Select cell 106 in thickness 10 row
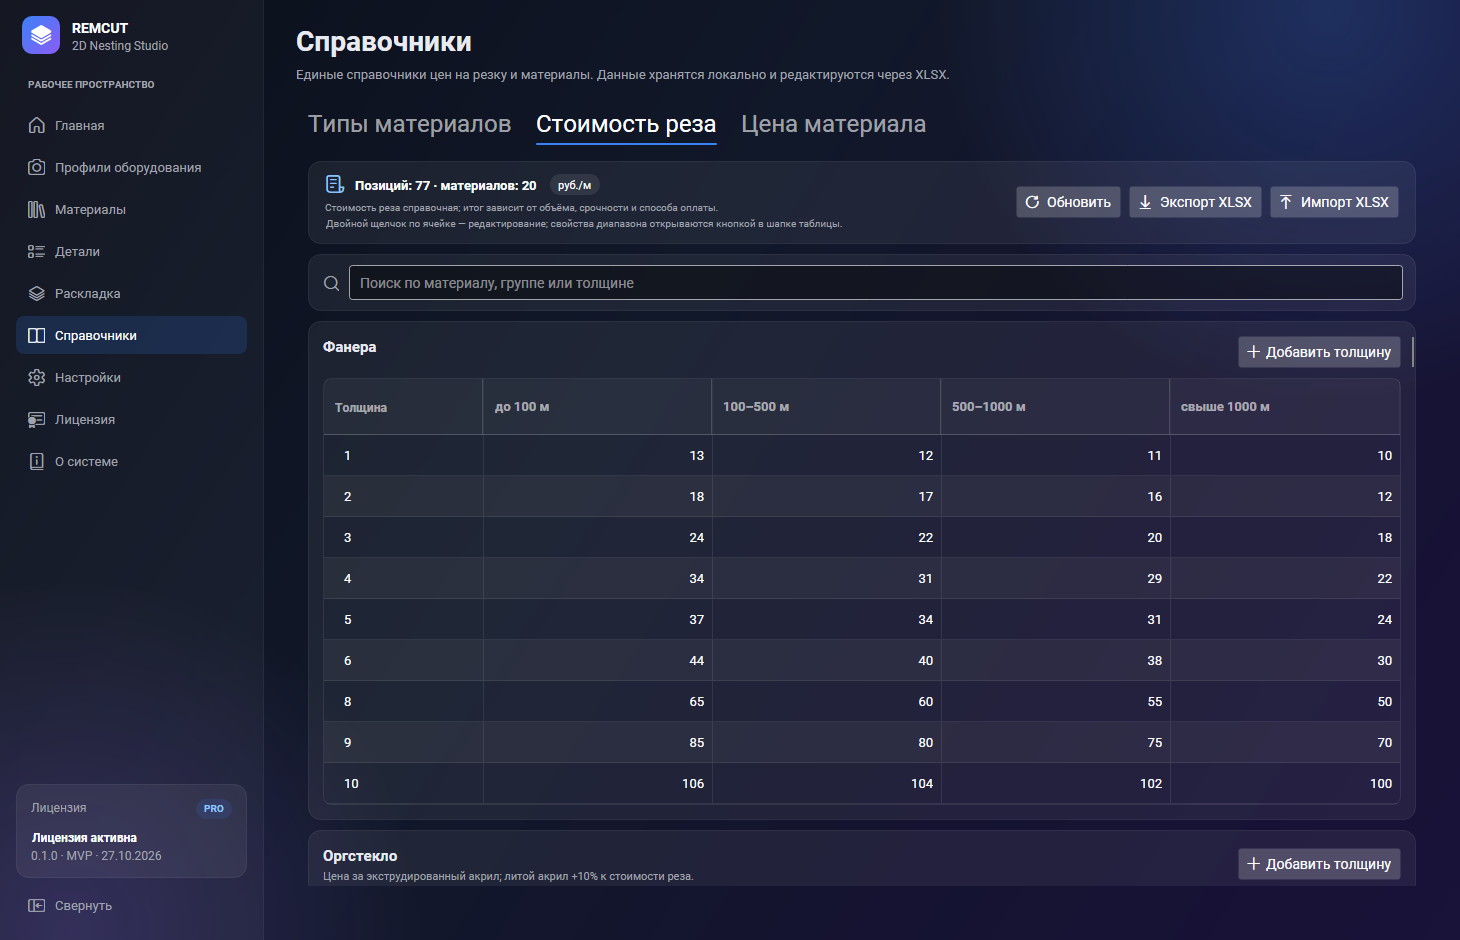Viewport: 1460px width, 940px height. (597, 784)
